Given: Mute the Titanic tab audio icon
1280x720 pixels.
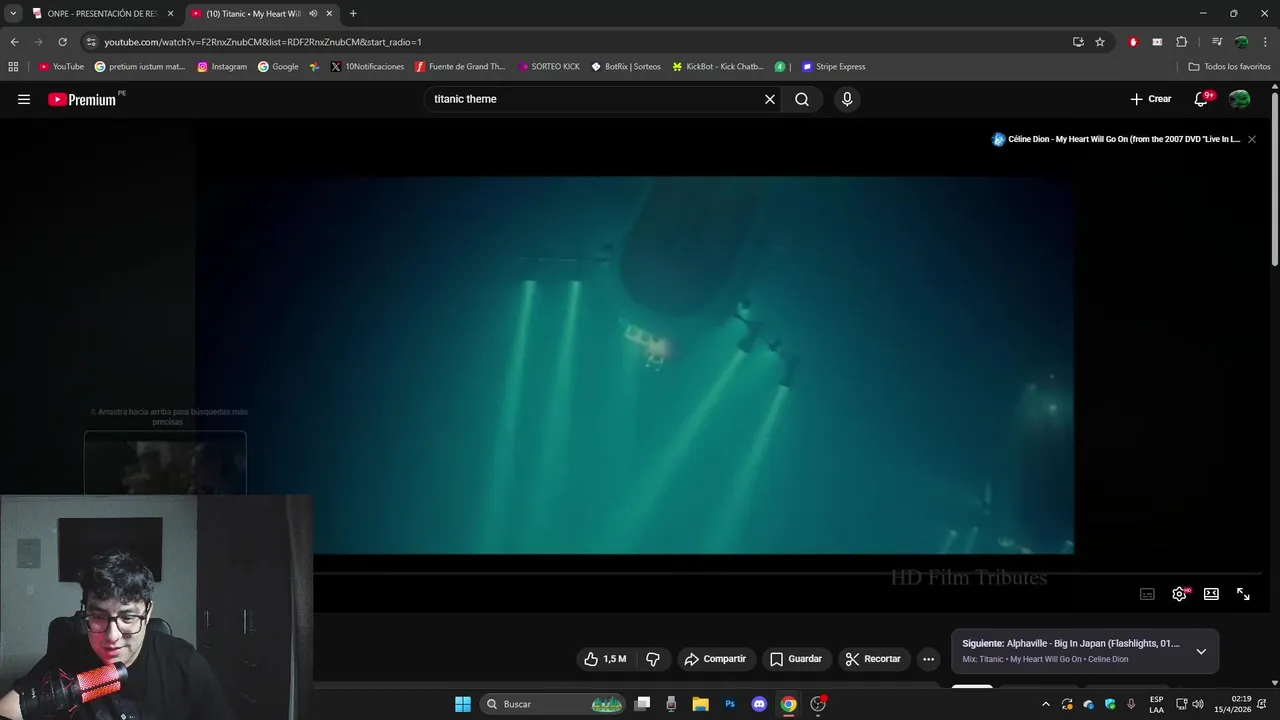Looking at the screenshot, I should click(x=313, y=14).
